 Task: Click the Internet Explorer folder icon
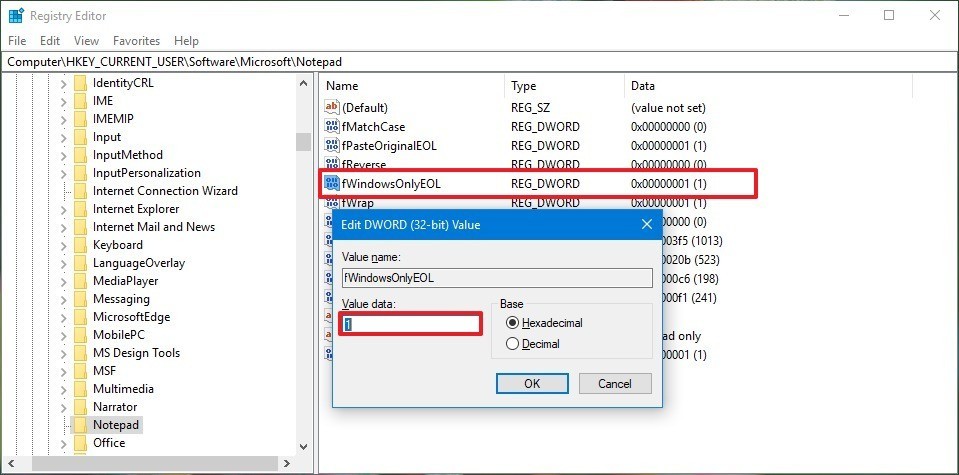80,209
